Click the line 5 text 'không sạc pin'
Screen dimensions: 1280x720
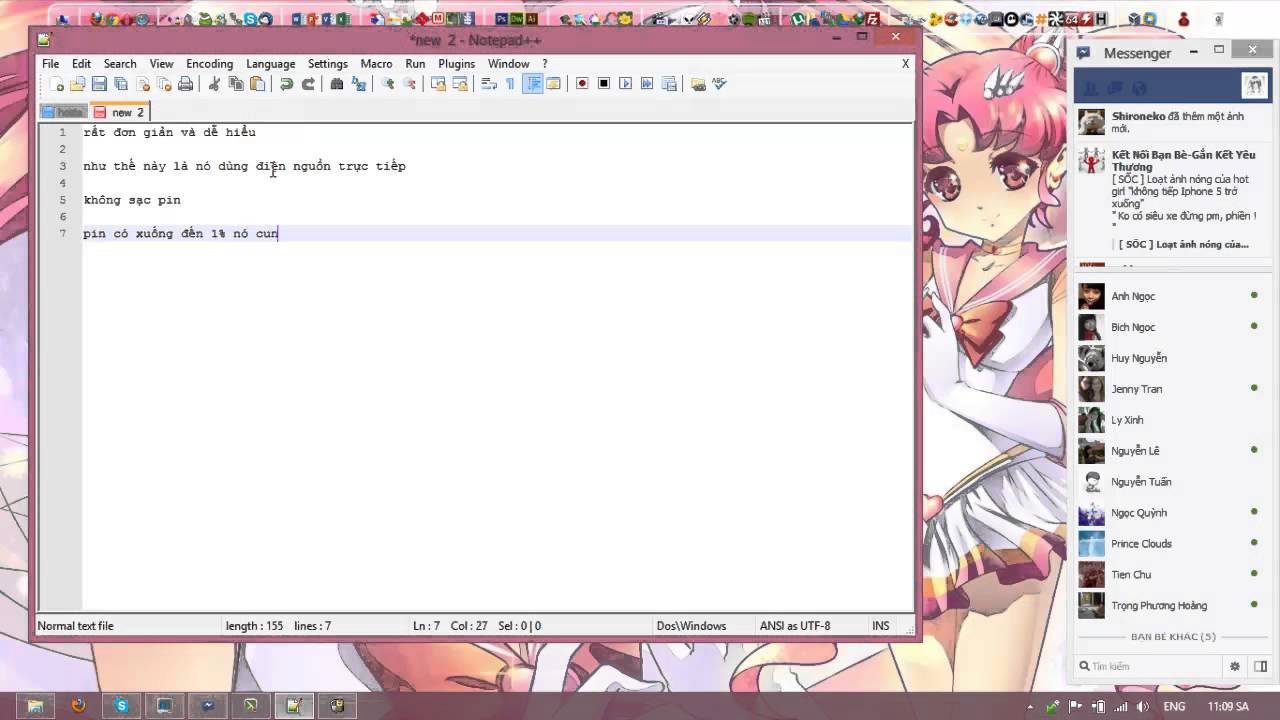coord(132,200)
